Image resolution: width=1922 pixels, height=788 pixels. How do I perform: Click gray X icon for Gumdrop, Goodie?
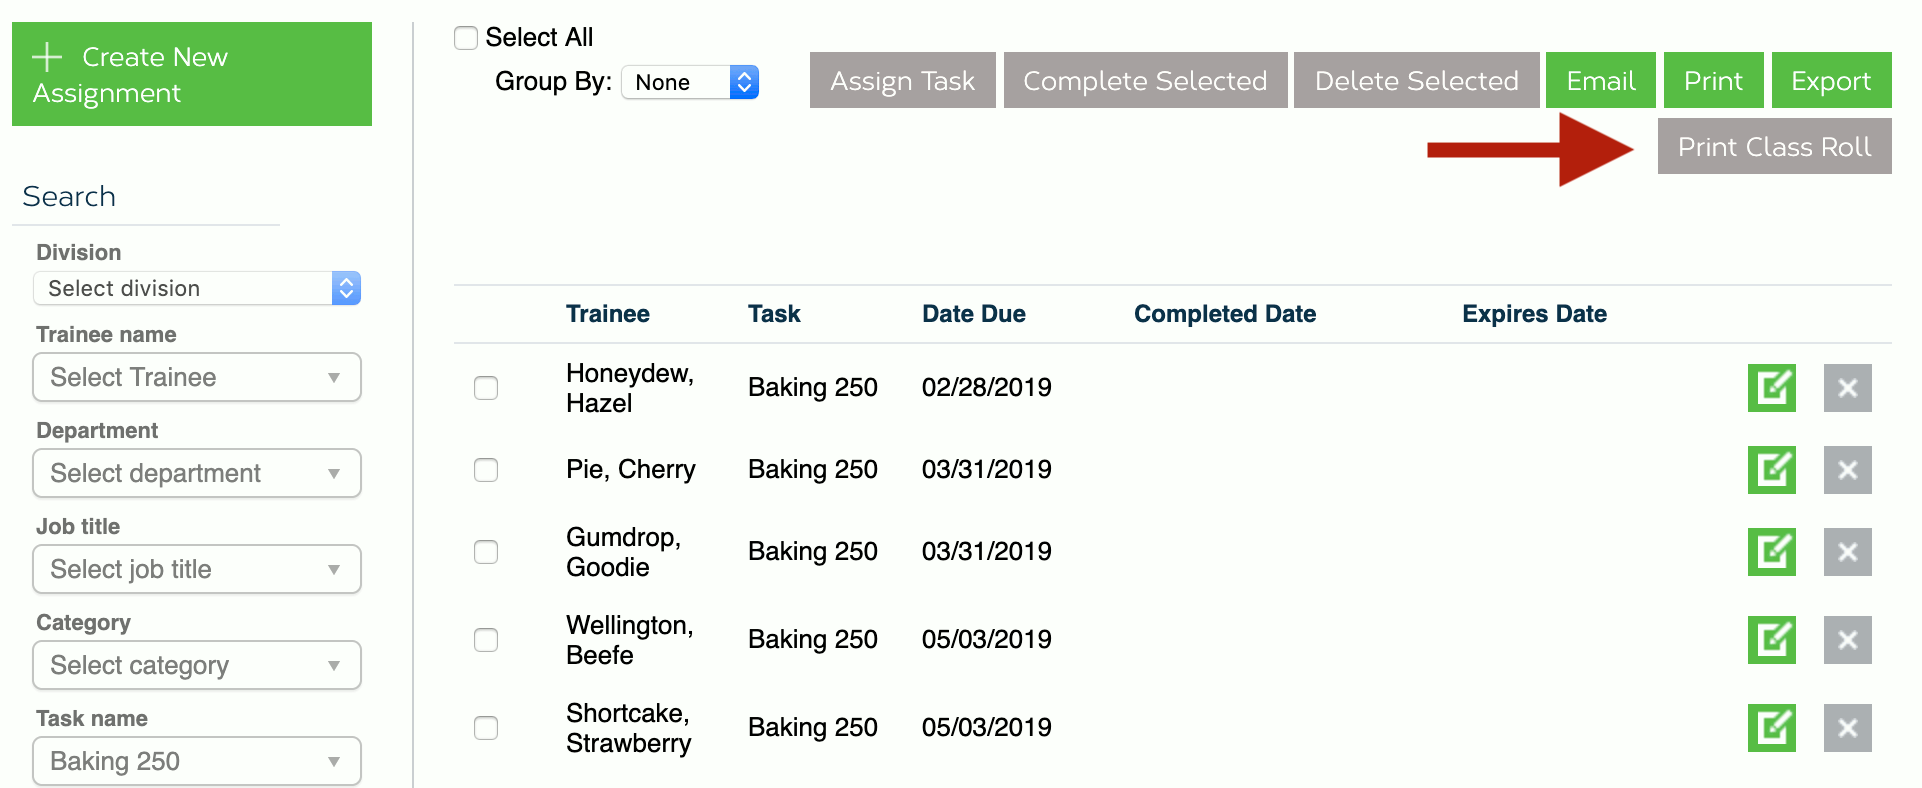[1847, 552]
